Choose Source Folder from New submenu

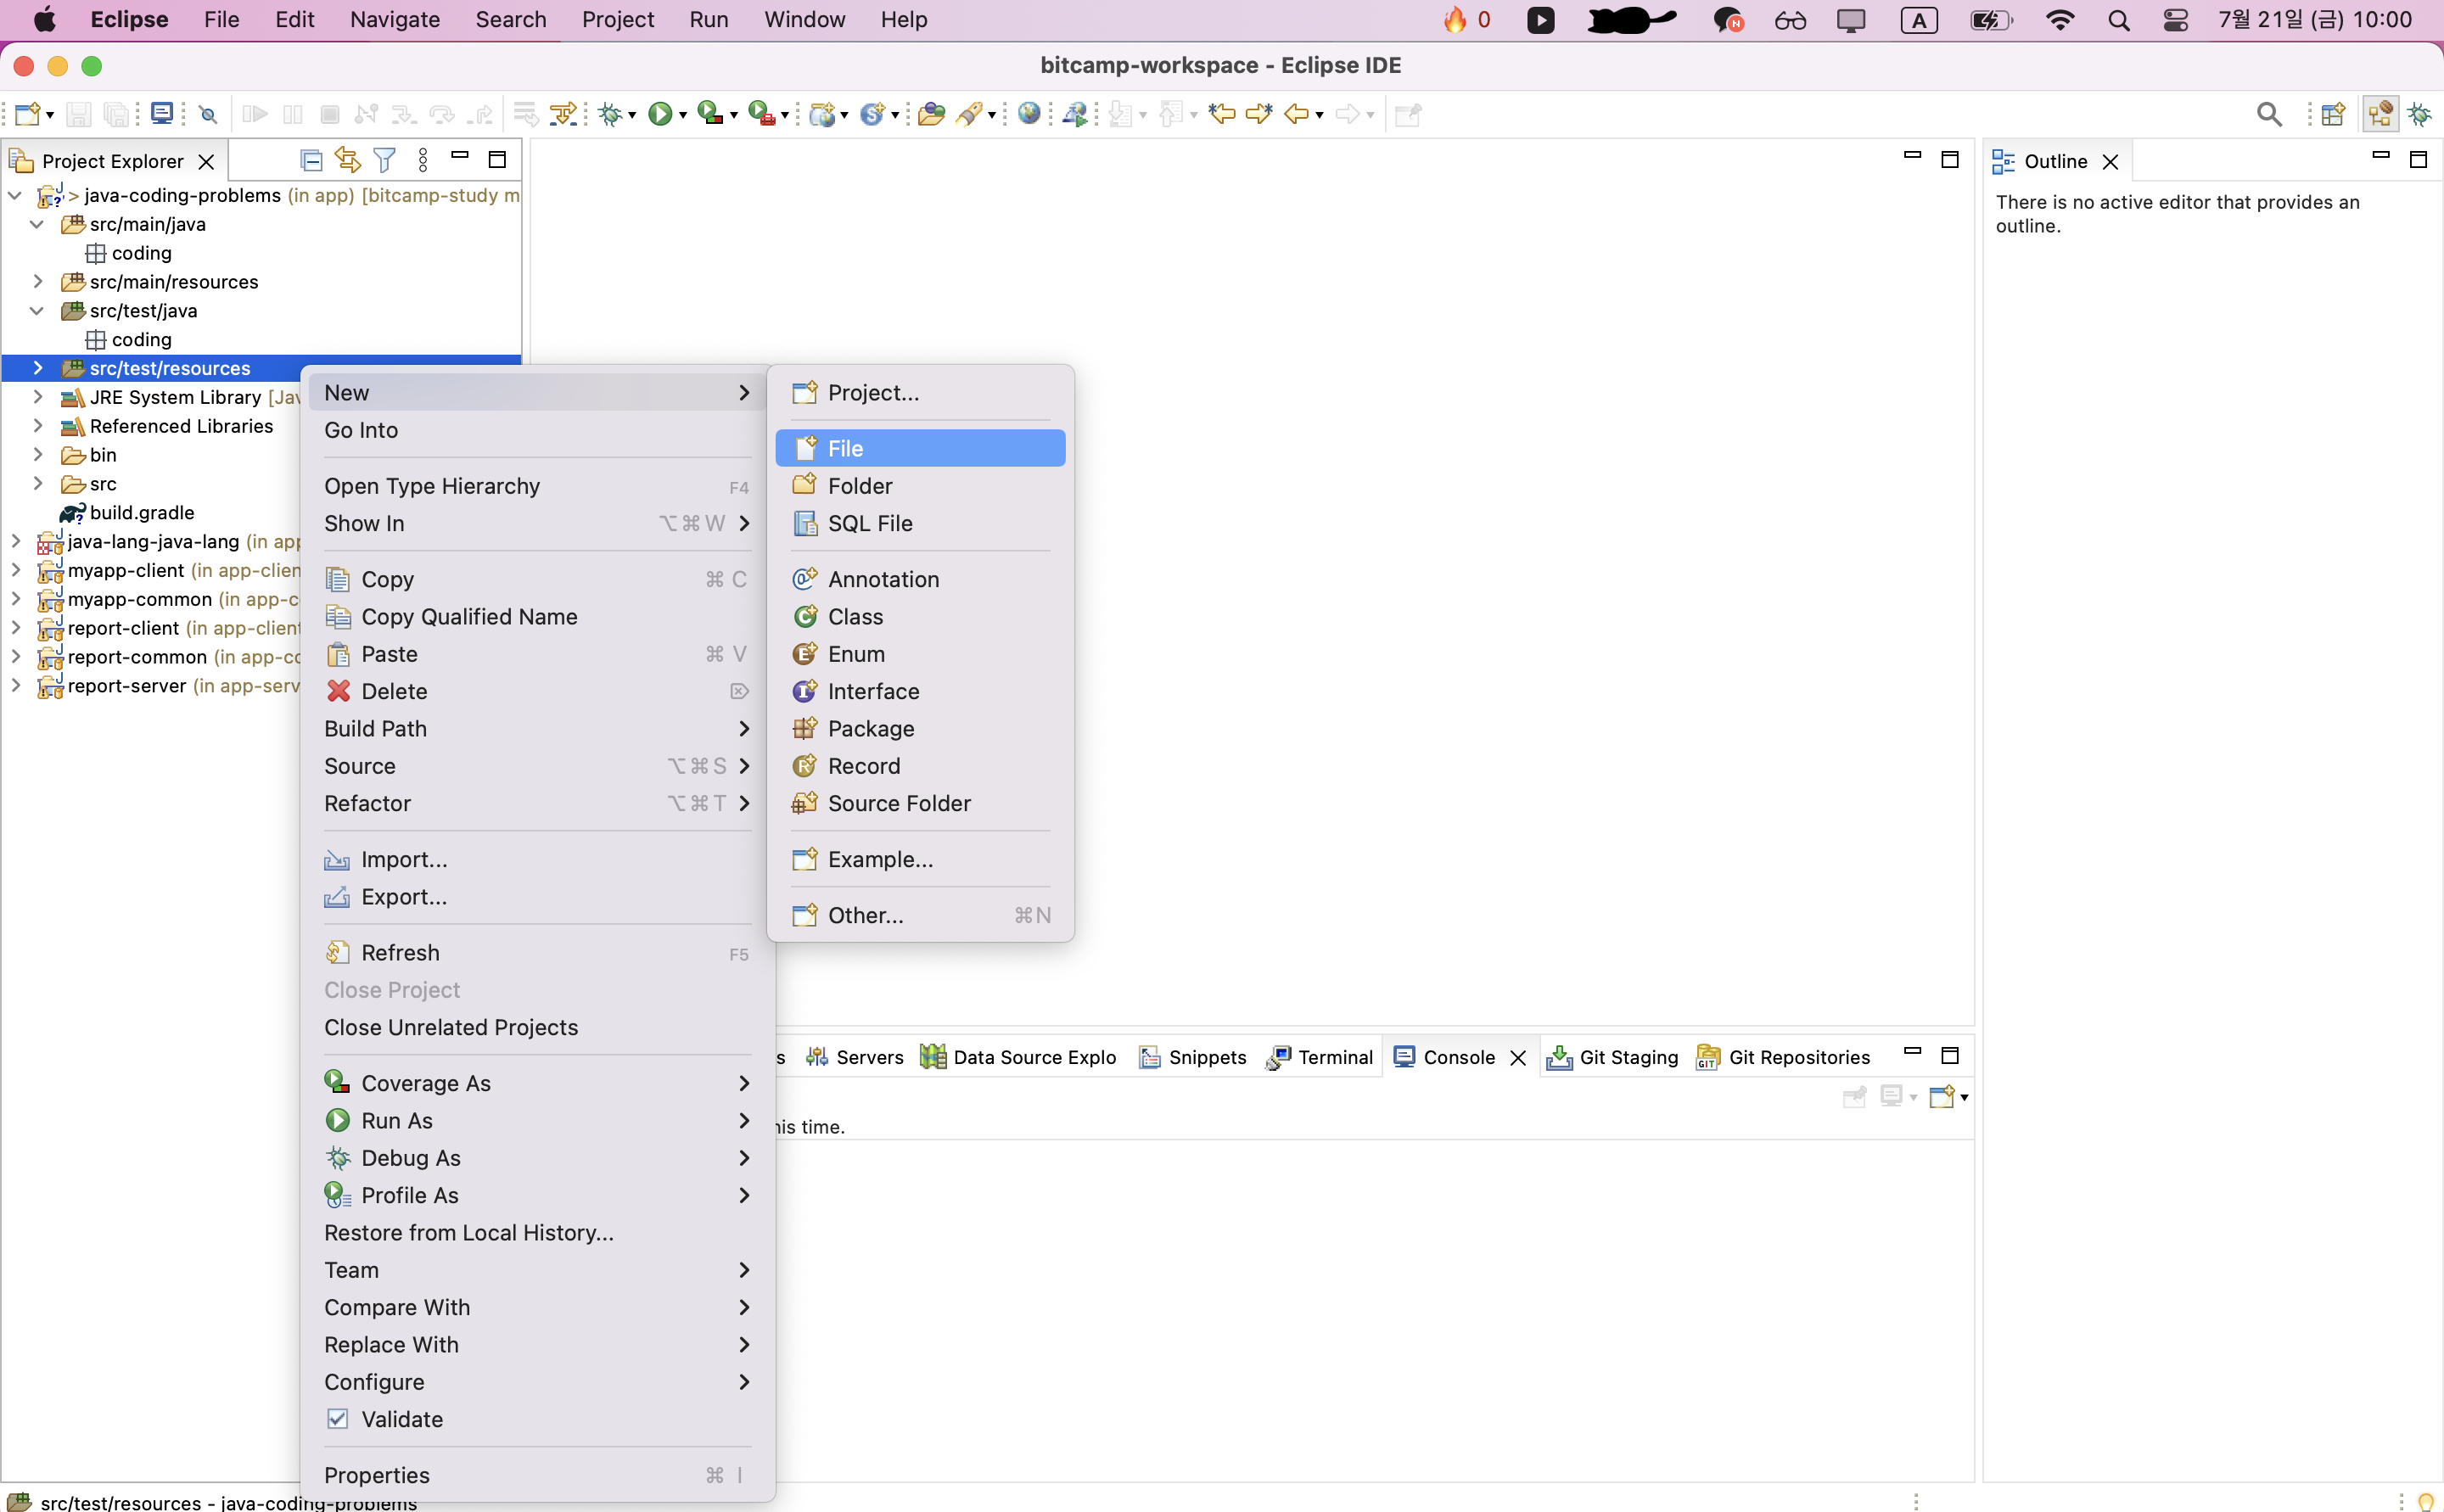899,803
